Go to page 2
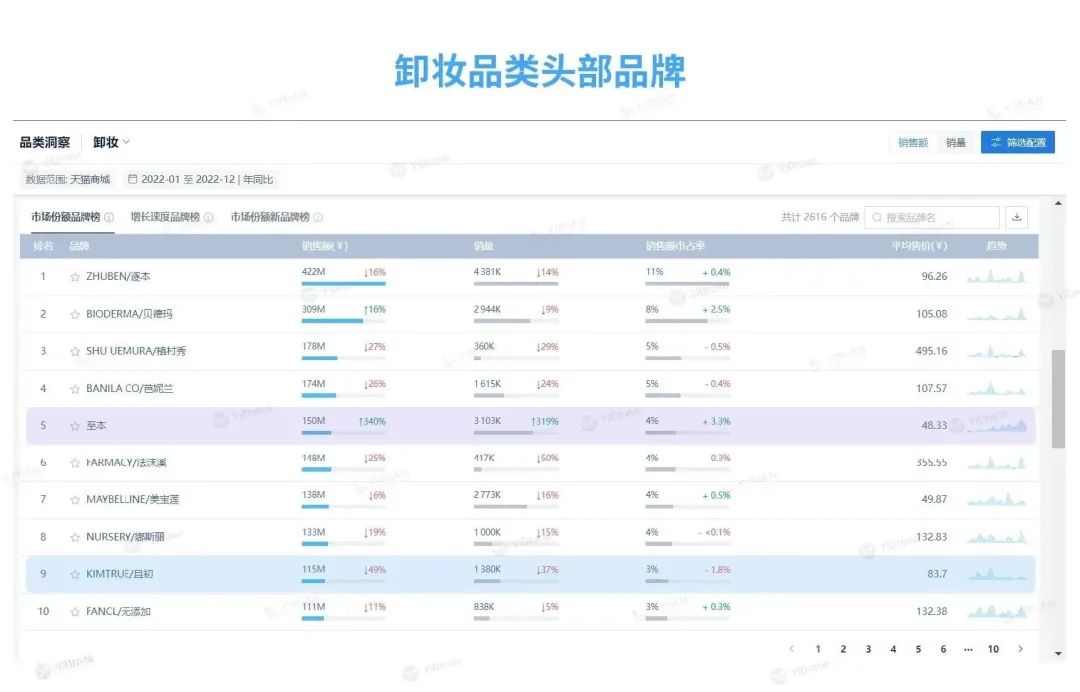1080x692 pixels. tap(843, 649)
